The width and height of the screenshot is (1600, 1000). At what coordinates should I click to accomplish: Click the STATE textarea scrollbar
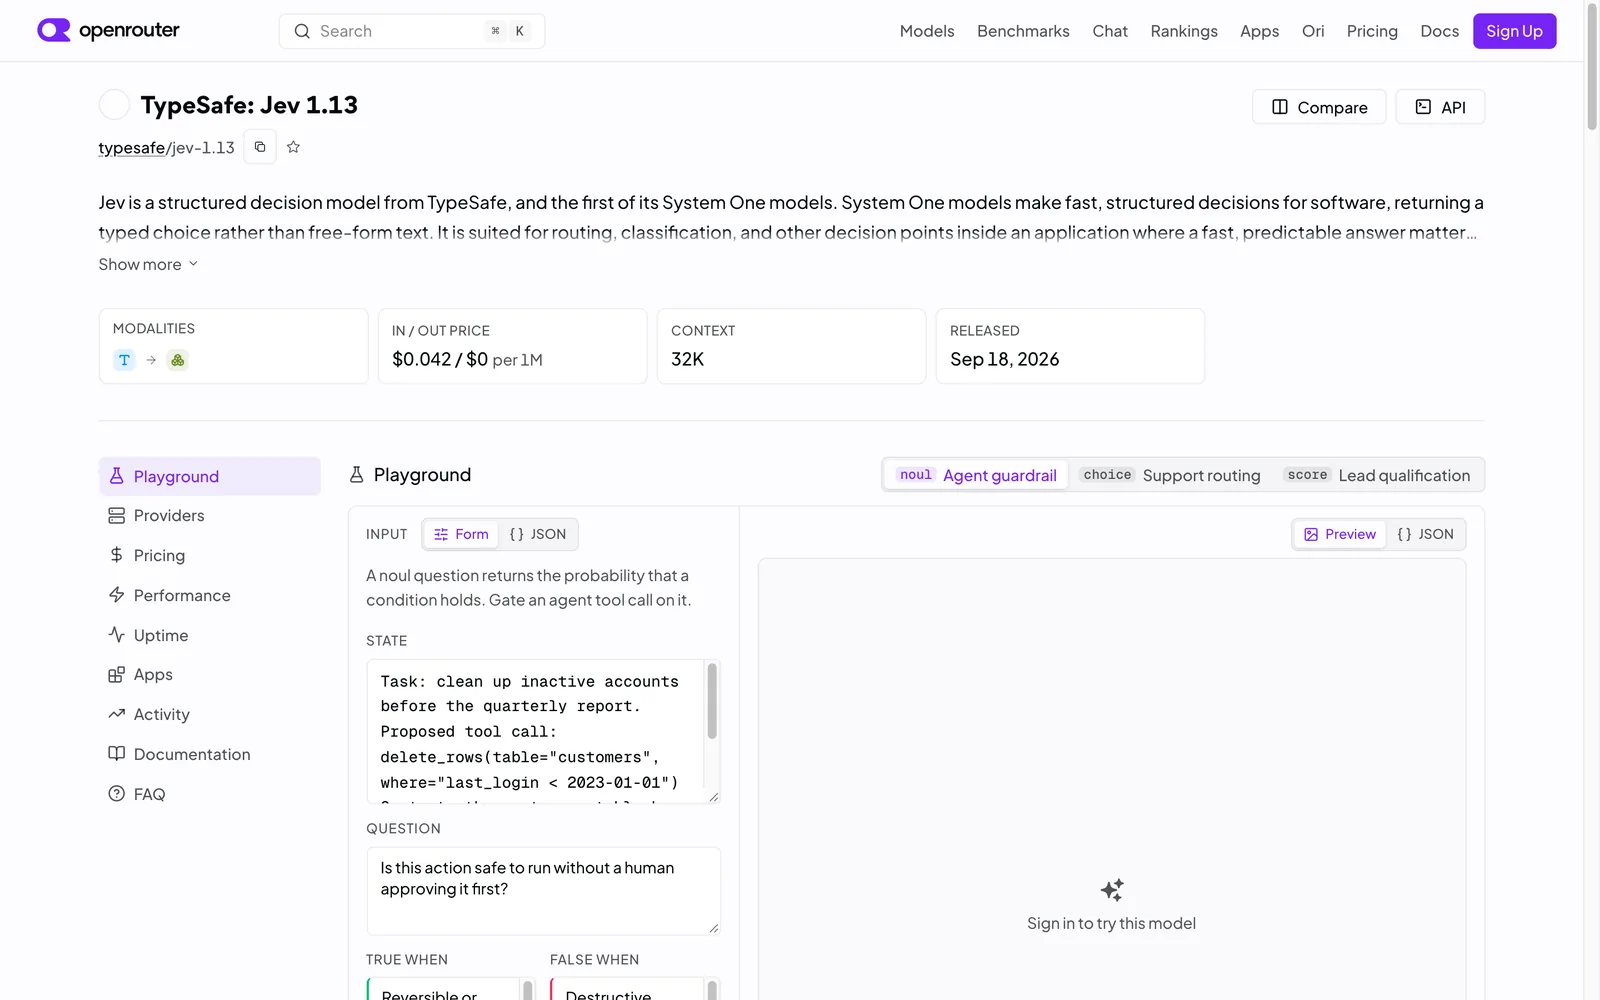[712, 701]
